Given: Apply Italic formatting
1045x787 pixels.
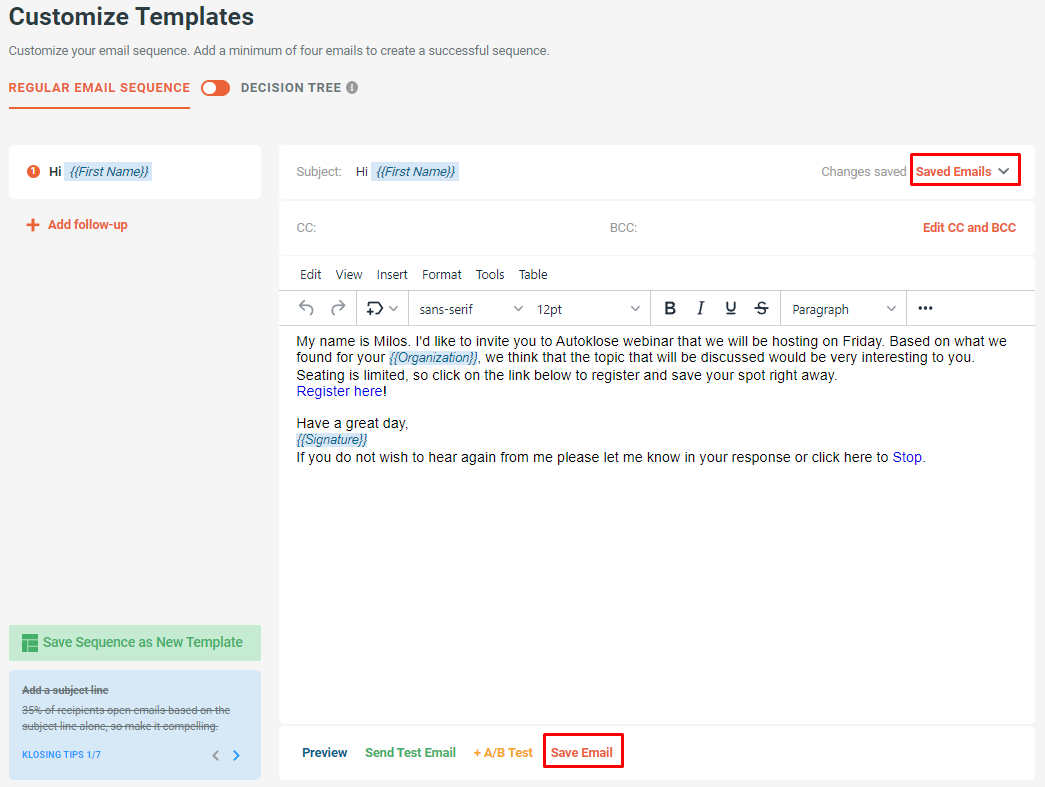Looking at the screenshot, I should point(700,308).
